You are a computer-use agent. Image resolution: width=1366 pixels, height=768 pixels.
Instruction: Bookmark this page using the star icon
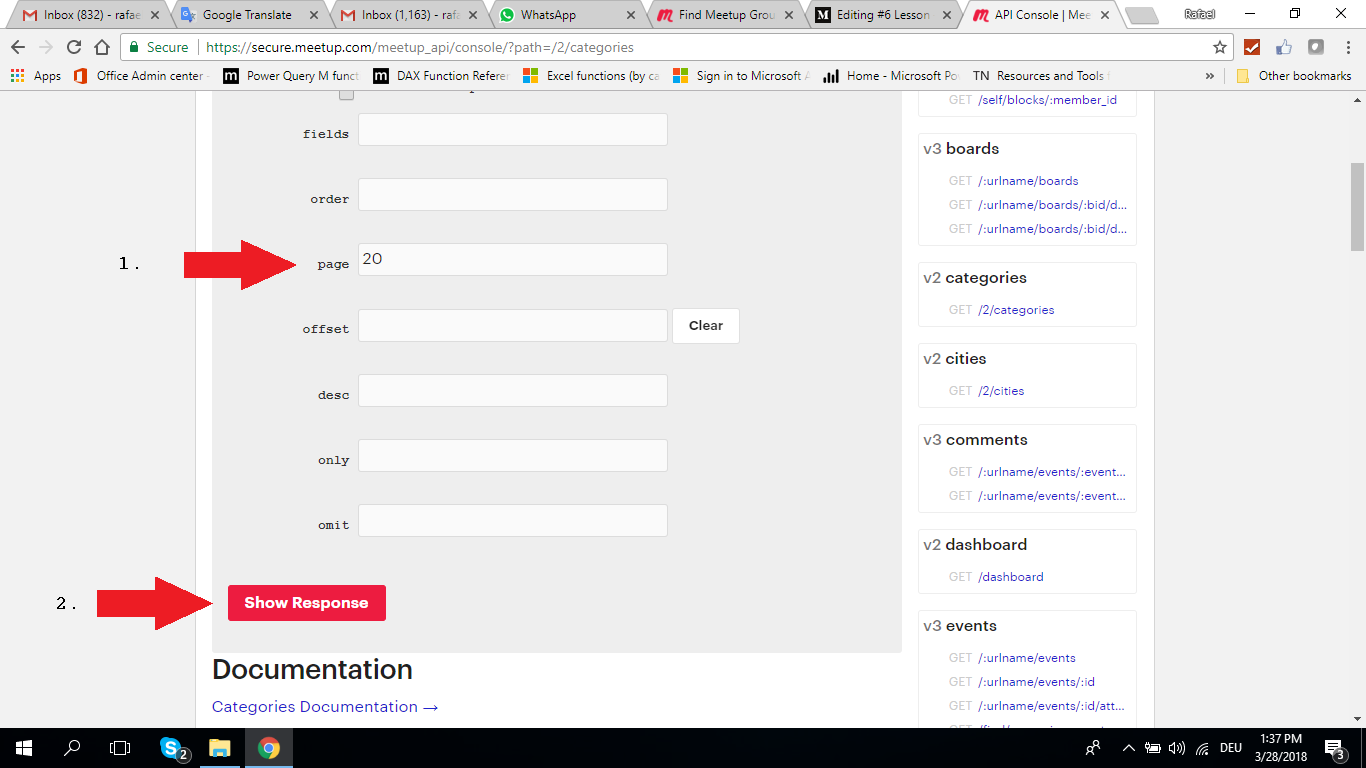click(x=1220, y=46)
